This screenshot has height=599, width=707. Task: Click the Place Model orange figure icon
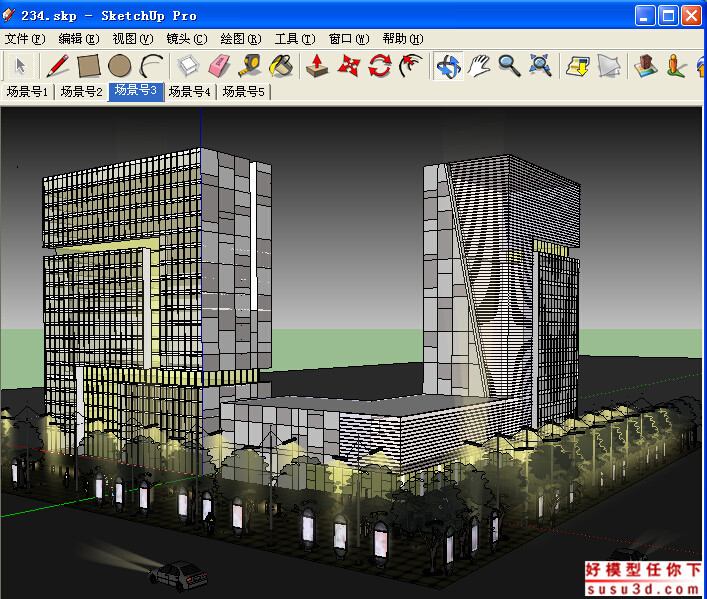tap(676, 66)
